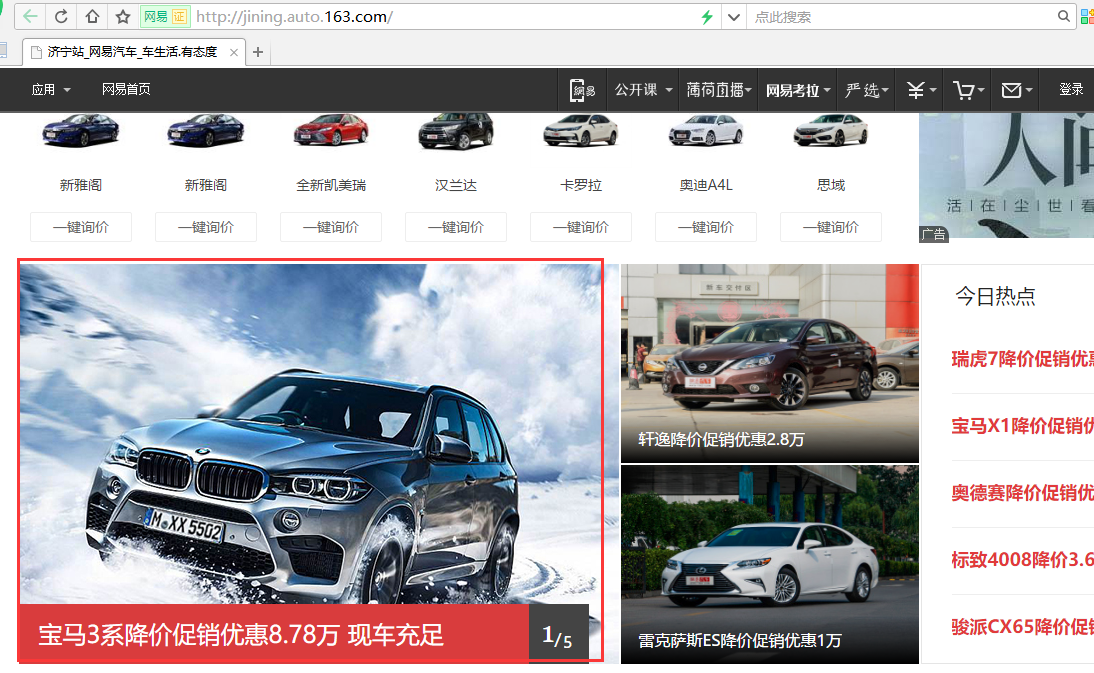1094x673 pixels.
Task: Open the 全新凯美瑞 model name link
Action: (331, 185)
